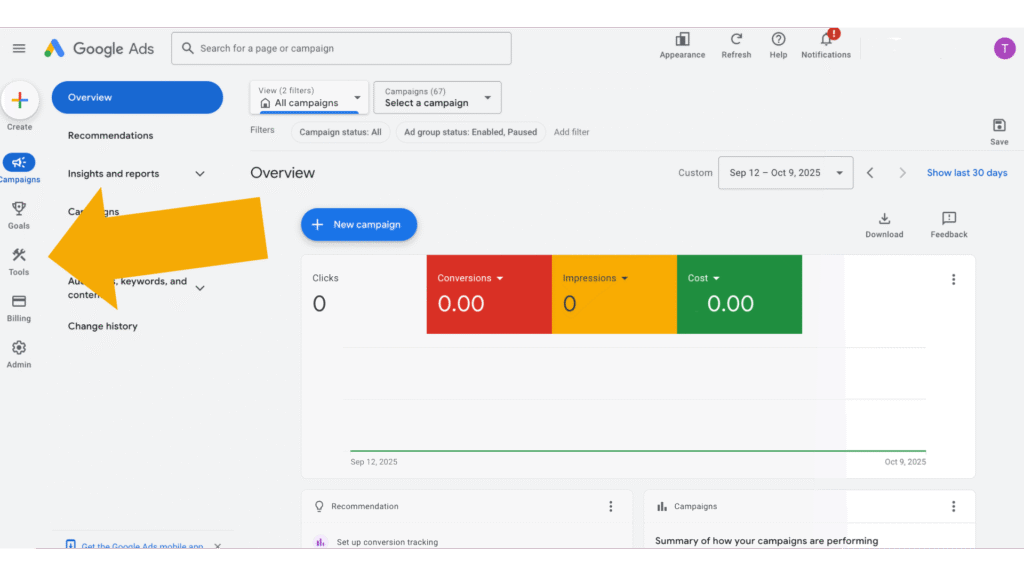
Task: Open the Notifications bell
Action: 826,40
